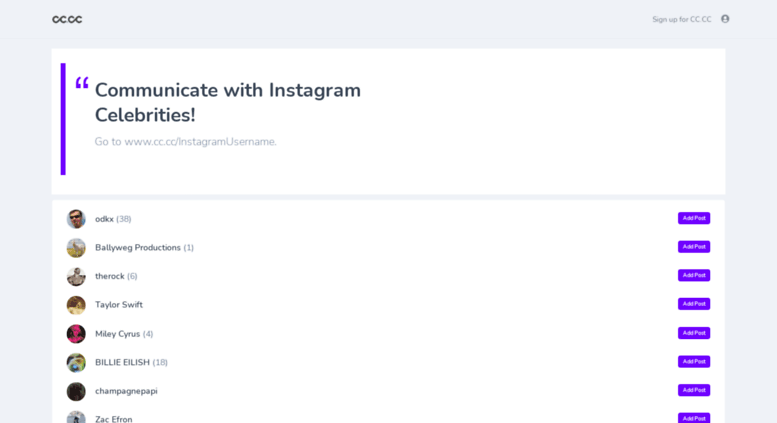The height and width of the screenshot is (423, 777).
Task: Open therock avatar picture
Action: click(x=76, y=276)
